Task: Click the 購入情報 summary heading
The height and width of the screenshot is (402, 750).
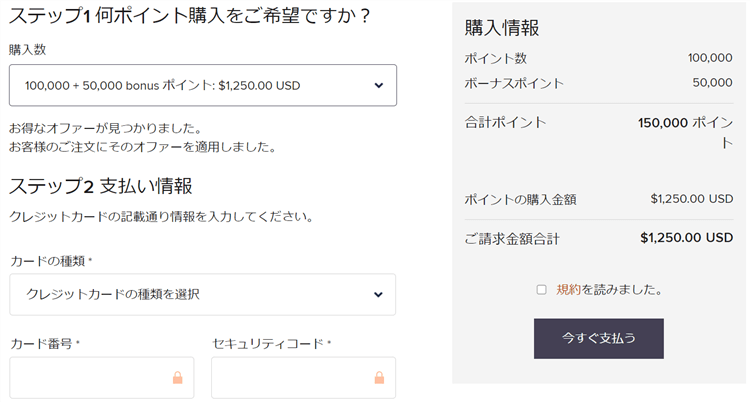Action: click(x=502, y=28)
